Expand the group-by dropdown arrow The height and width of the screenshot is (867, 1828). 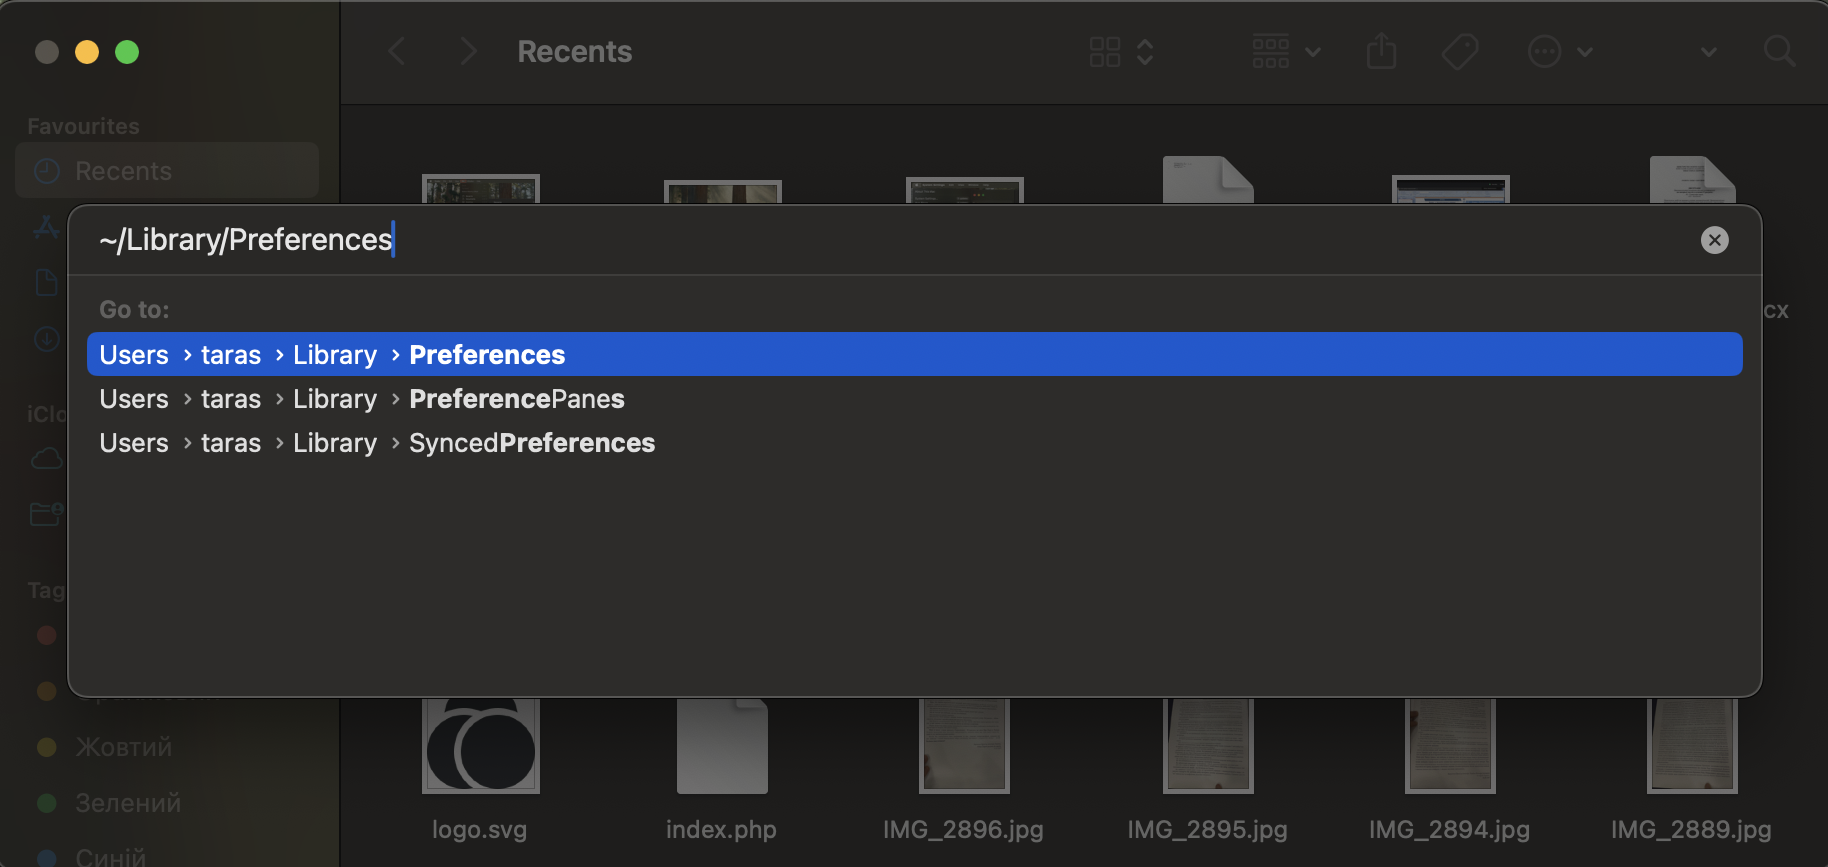pos(1313,52)
